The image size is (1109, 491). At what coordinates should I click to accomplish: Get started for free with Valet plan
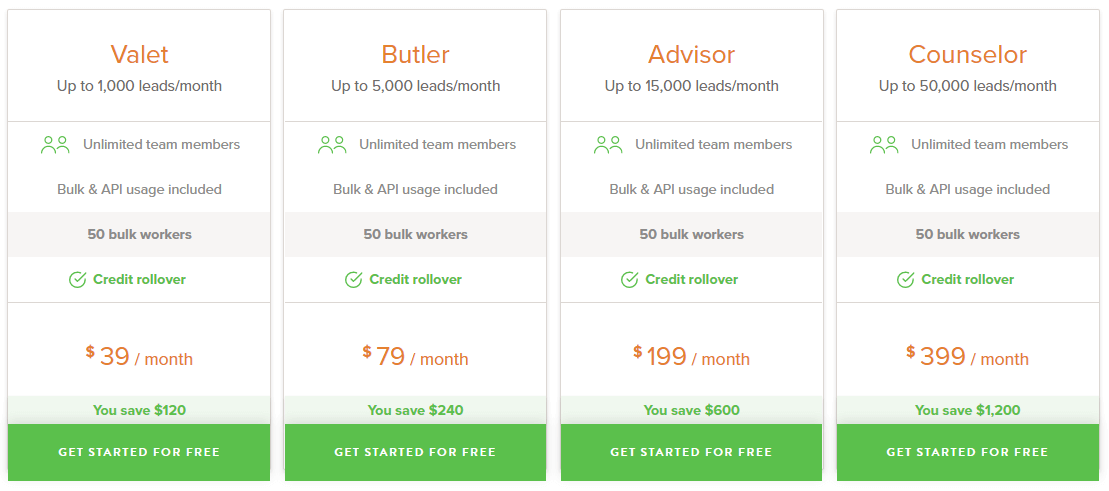tap(139, 452)
